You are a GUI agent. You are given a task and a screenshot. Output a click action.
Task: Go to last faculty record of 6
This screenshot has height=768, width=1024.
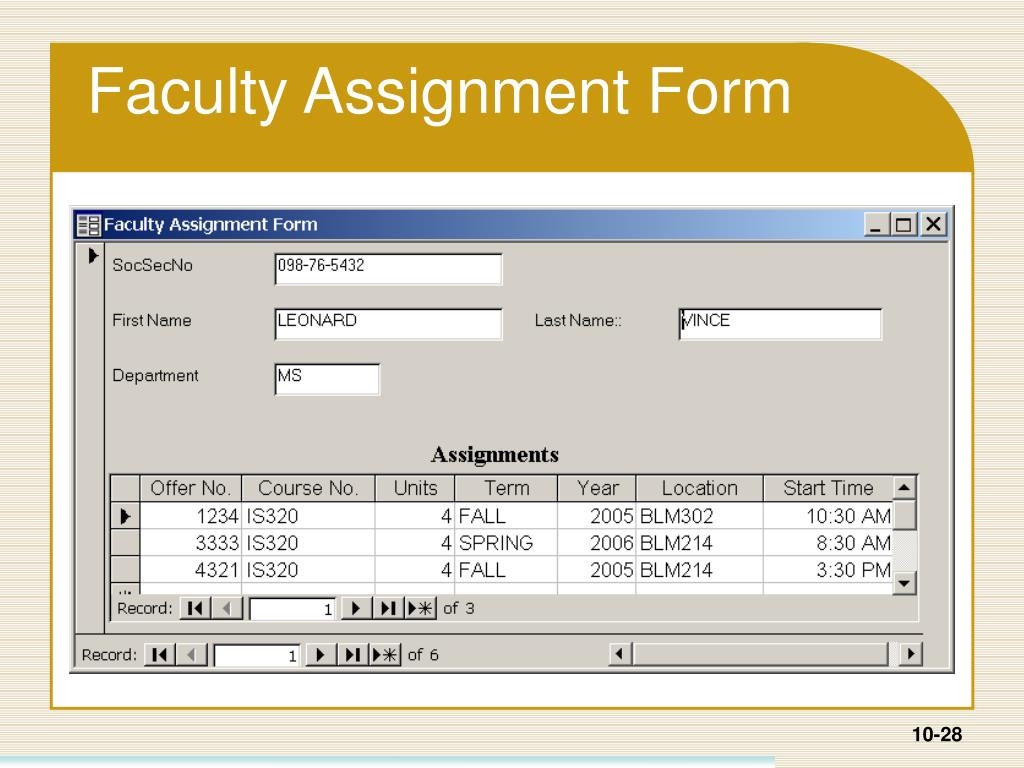click(352, 655)
